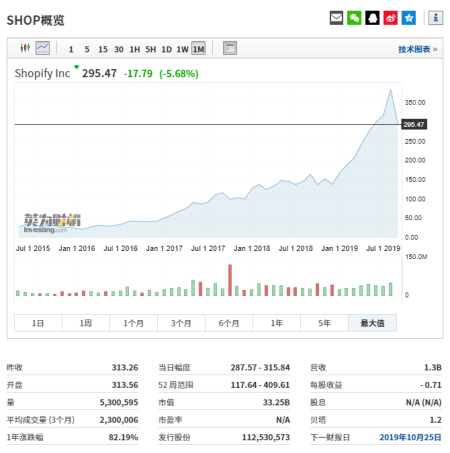Click the -17.79 price change value

138,73
